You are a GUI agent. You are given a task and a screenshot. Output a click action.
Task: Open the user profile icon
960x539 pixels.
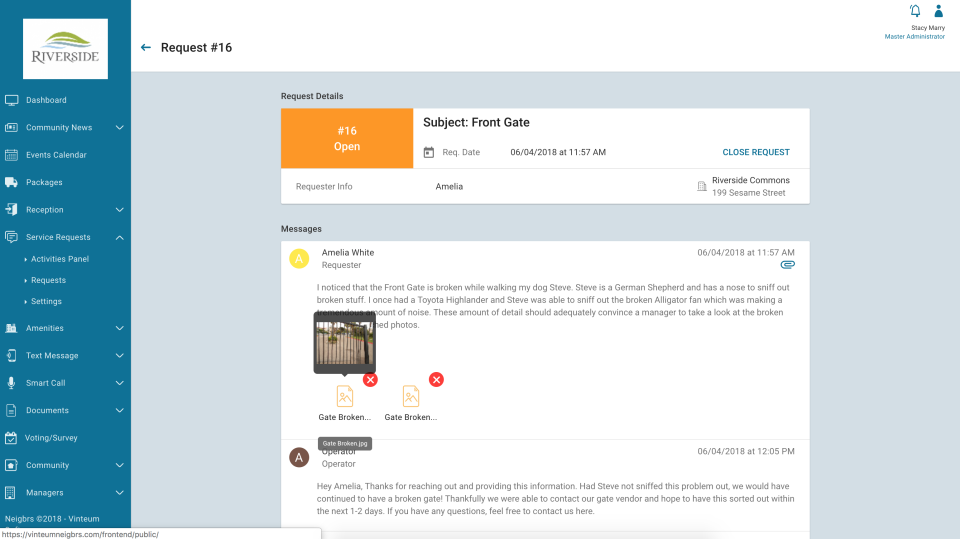(x=938, y=11)
